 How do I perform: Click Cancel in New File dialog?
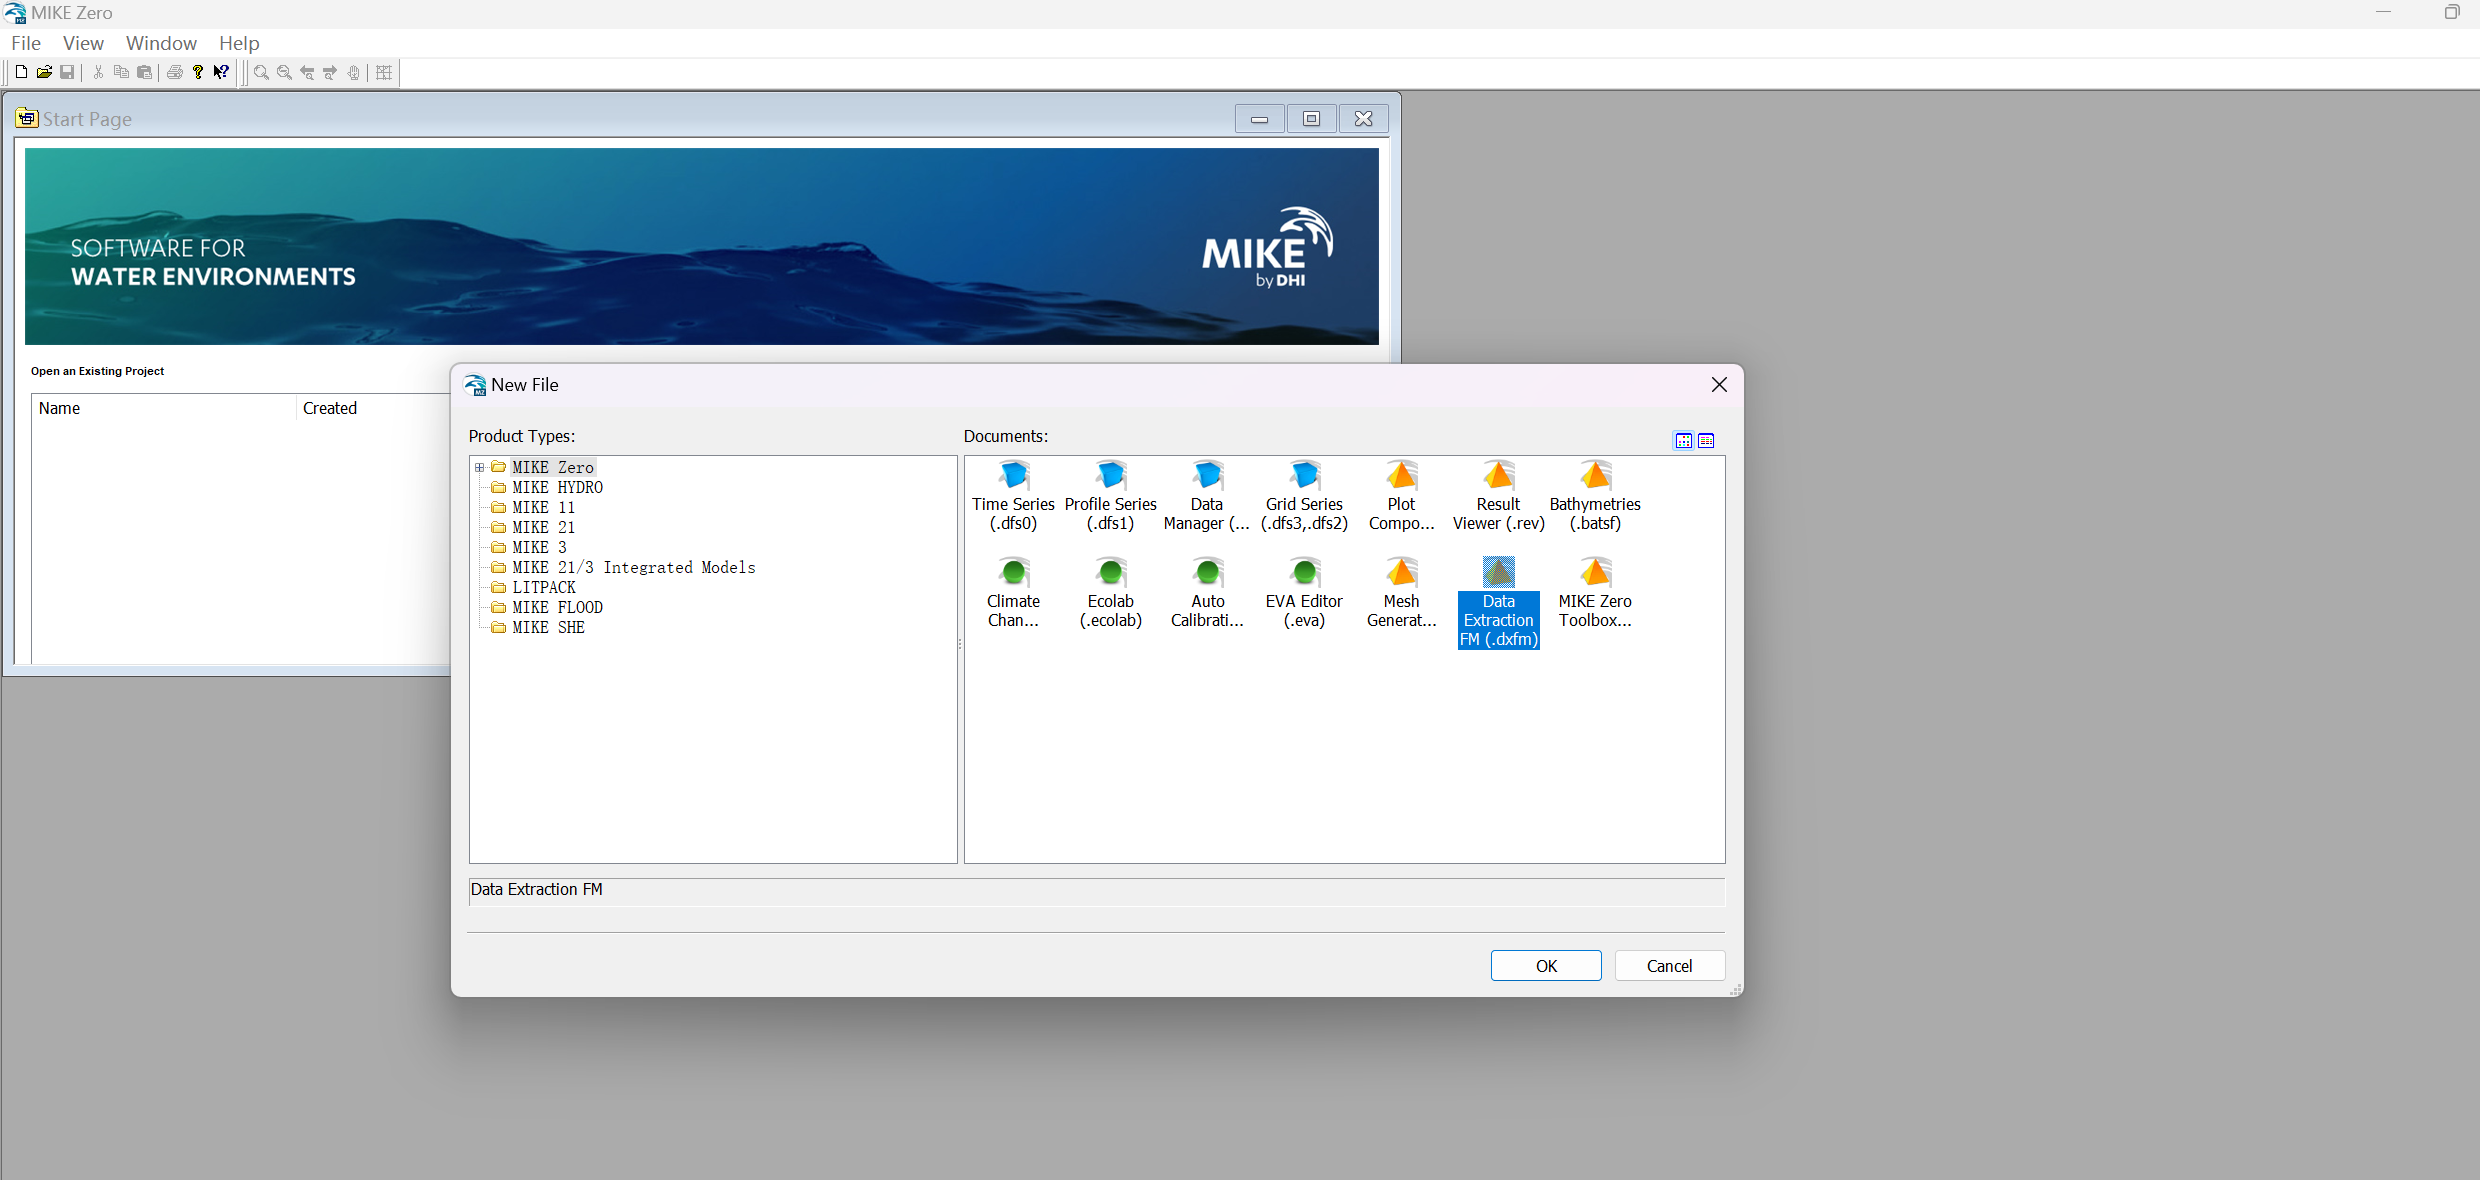click(x=1669, y=966)
